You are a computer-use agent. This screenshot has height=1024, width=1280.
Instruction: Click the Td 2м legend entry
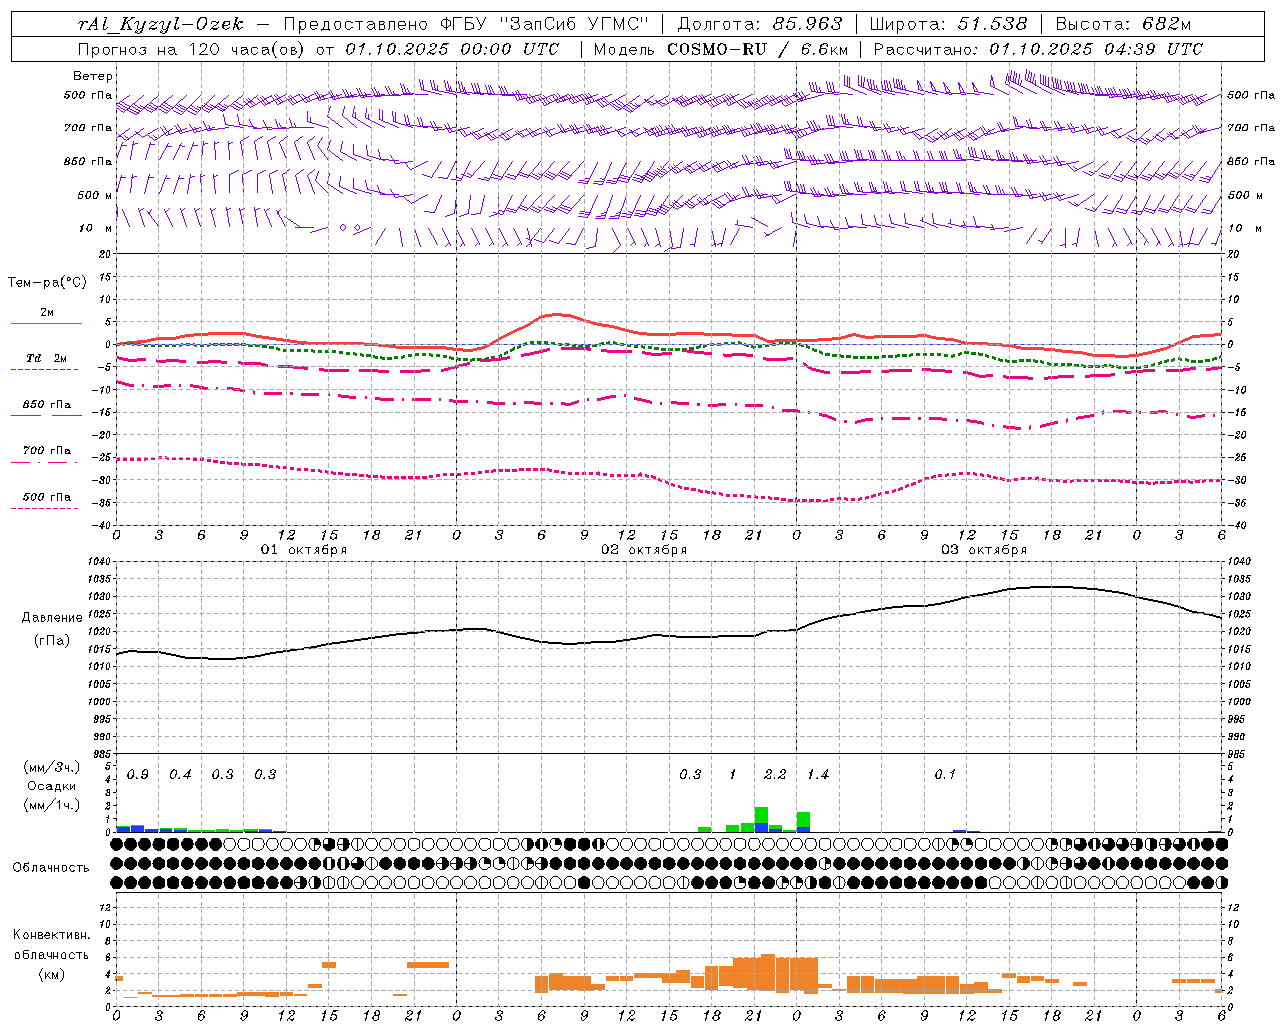(46, 358)
